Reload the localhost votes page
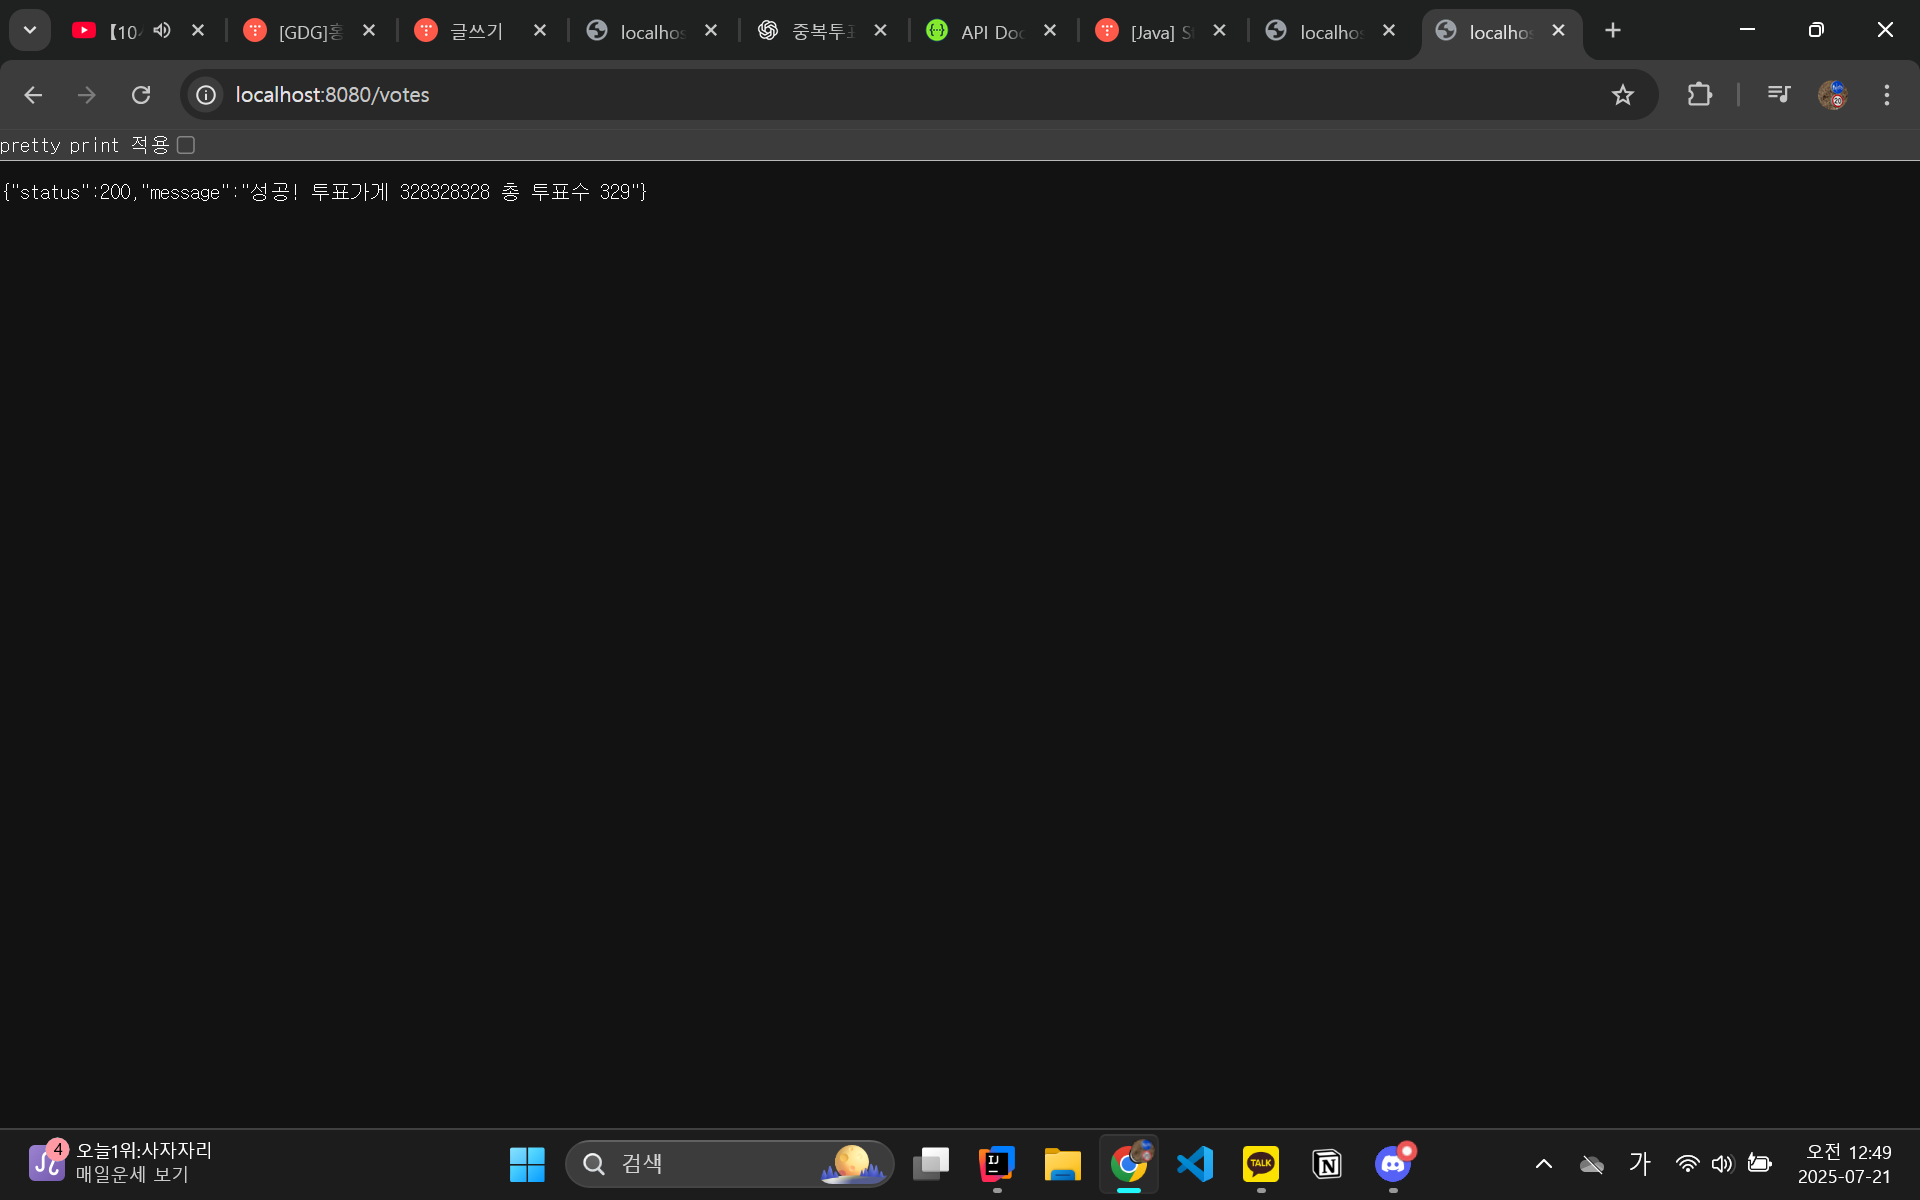Image resolution: width=1920 pixels, height=1200 pixels. (141, 95)
